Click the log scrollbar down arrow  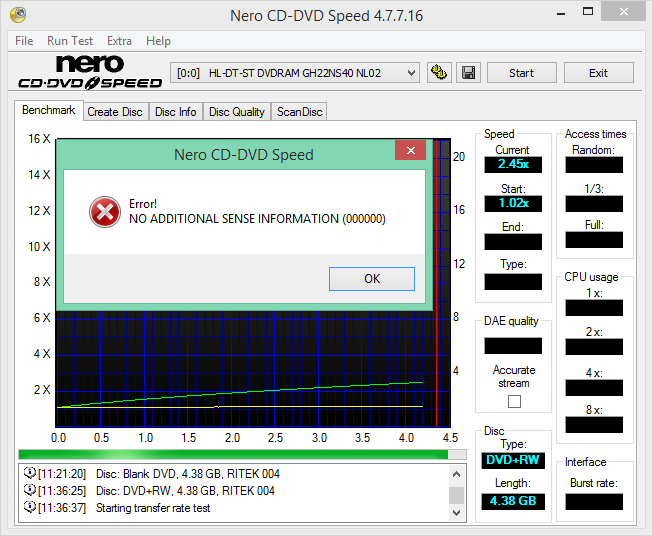tap(456, 513)
